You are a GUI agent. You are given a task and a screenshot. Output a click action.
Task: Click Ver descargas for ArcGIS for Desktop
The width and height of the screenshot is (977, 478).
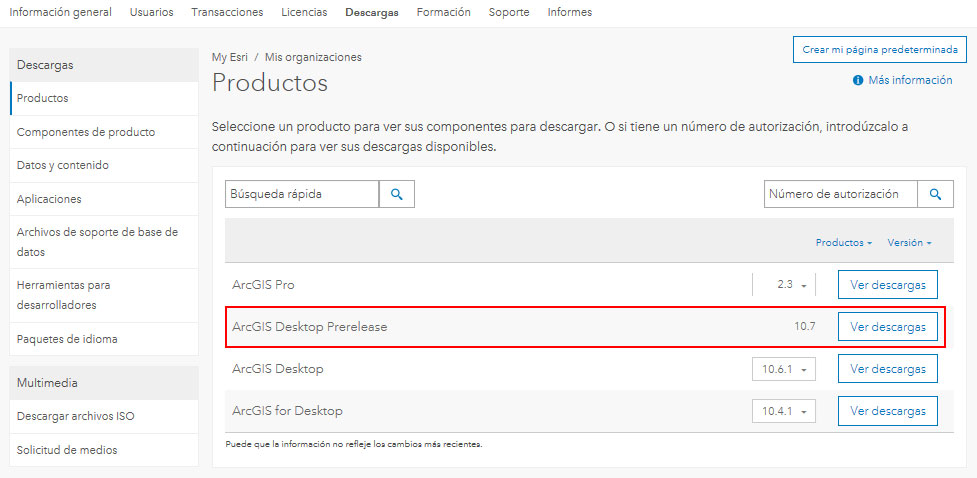pyautogui.click(x=888, y=411)
